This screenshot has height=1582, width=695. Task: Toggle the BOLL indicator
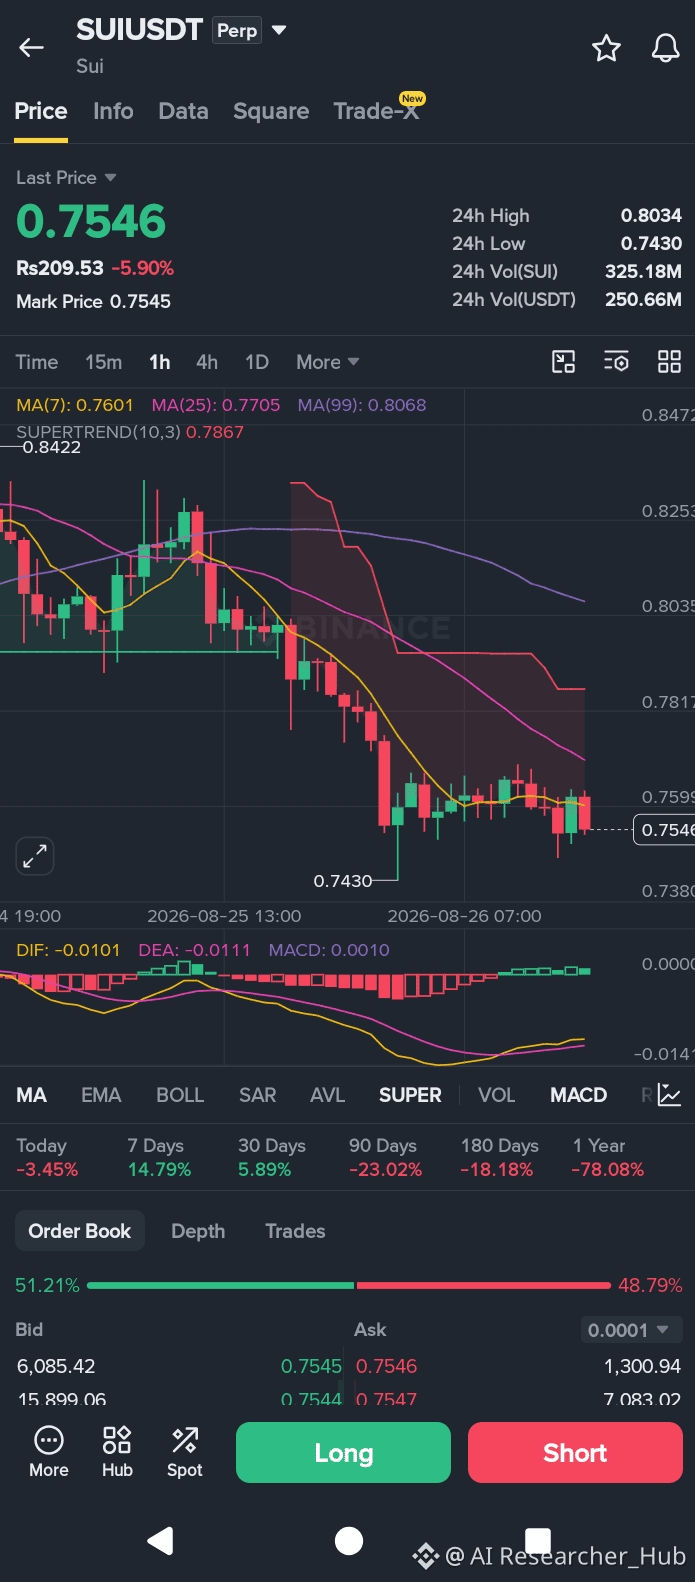click(x=180, y=1095)
